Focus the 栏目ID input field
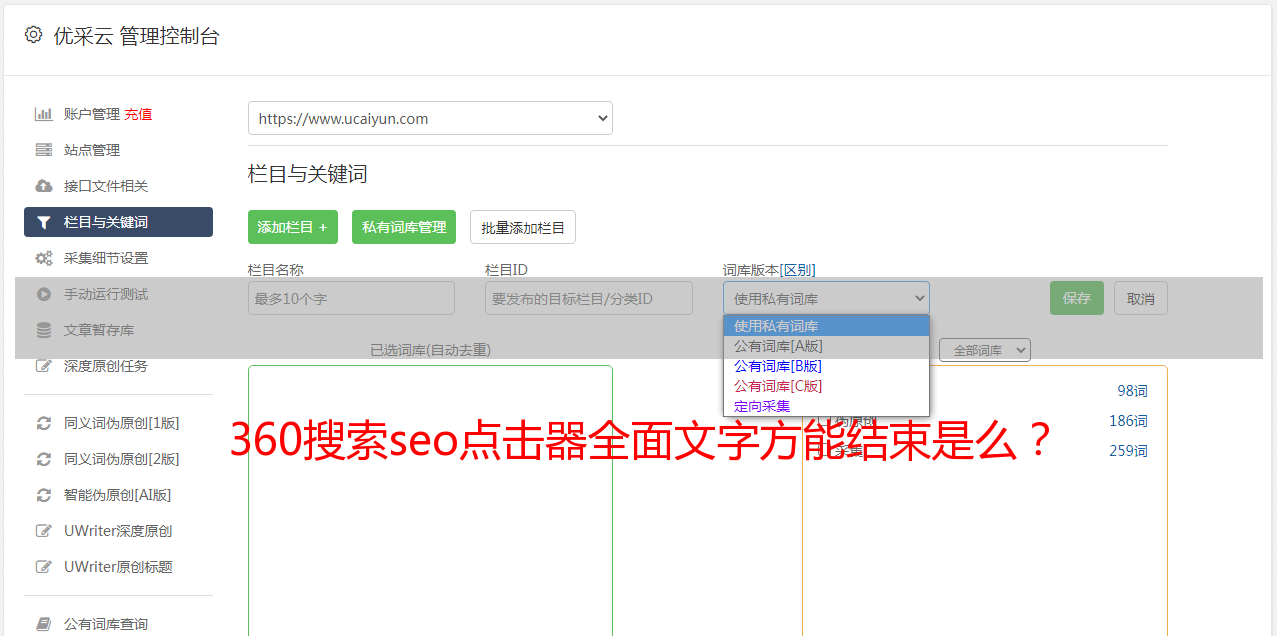 (589, 298)
